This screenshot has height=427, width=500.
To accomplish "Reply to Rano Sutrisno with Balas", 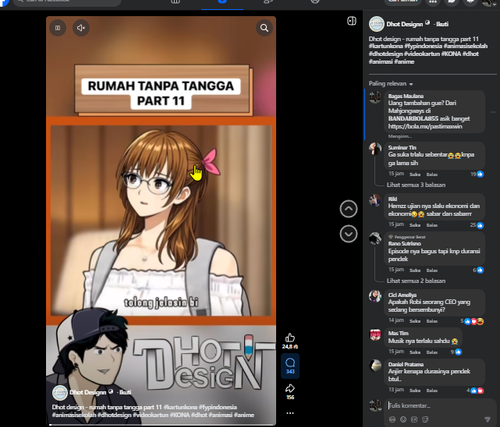I will (x=432, y=270).
